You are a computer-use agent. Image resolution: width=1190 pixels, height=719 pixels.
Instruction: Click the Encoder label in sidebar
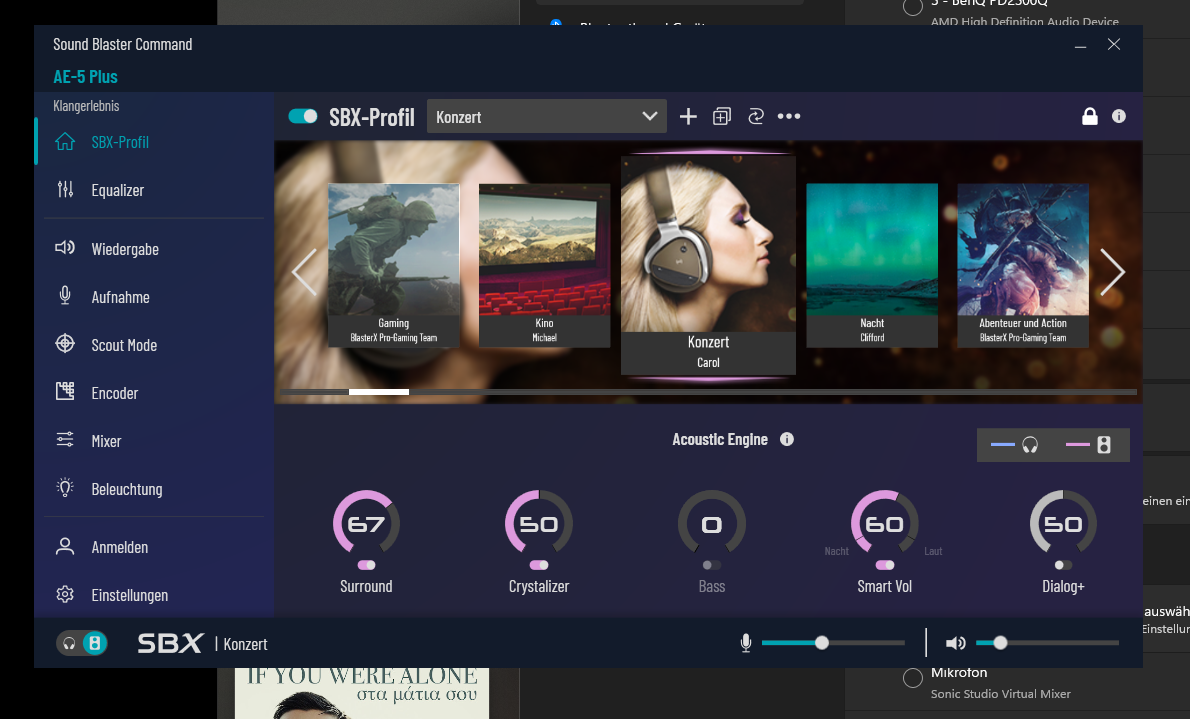(x=115, y=393)
